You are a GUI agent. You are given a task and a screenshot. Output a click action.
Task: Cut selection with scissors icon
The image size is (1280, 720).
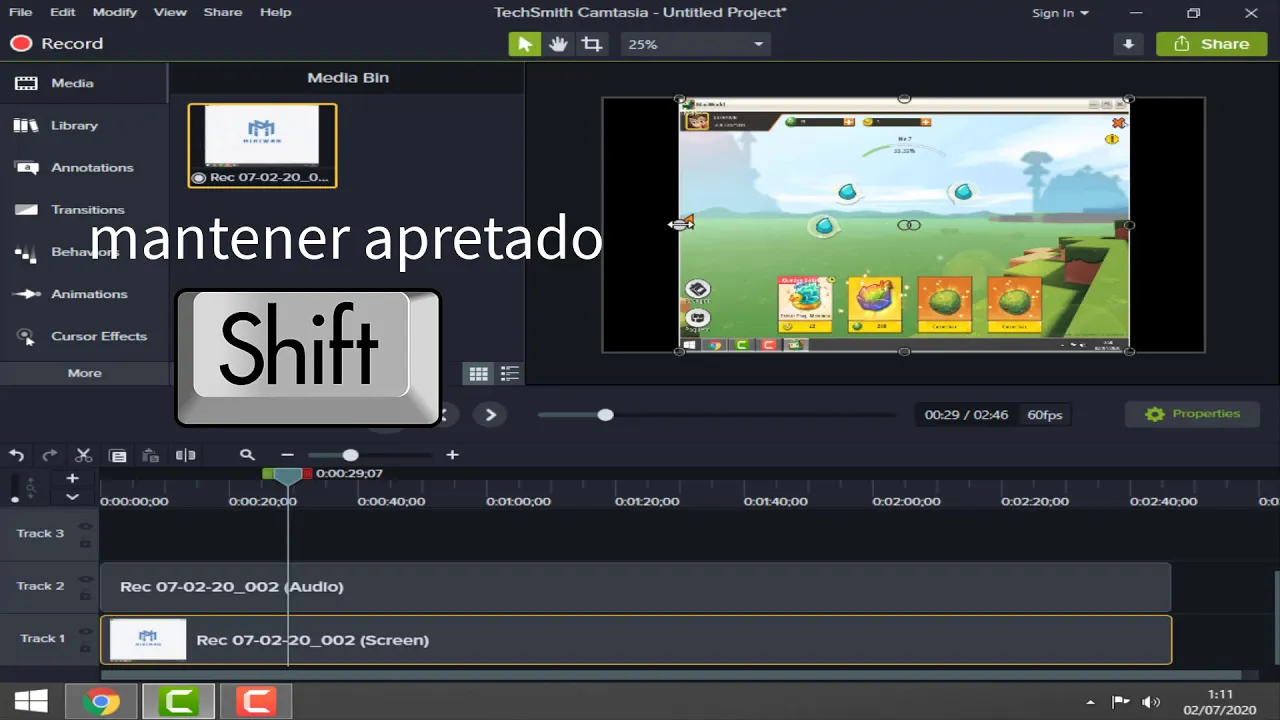84,455
